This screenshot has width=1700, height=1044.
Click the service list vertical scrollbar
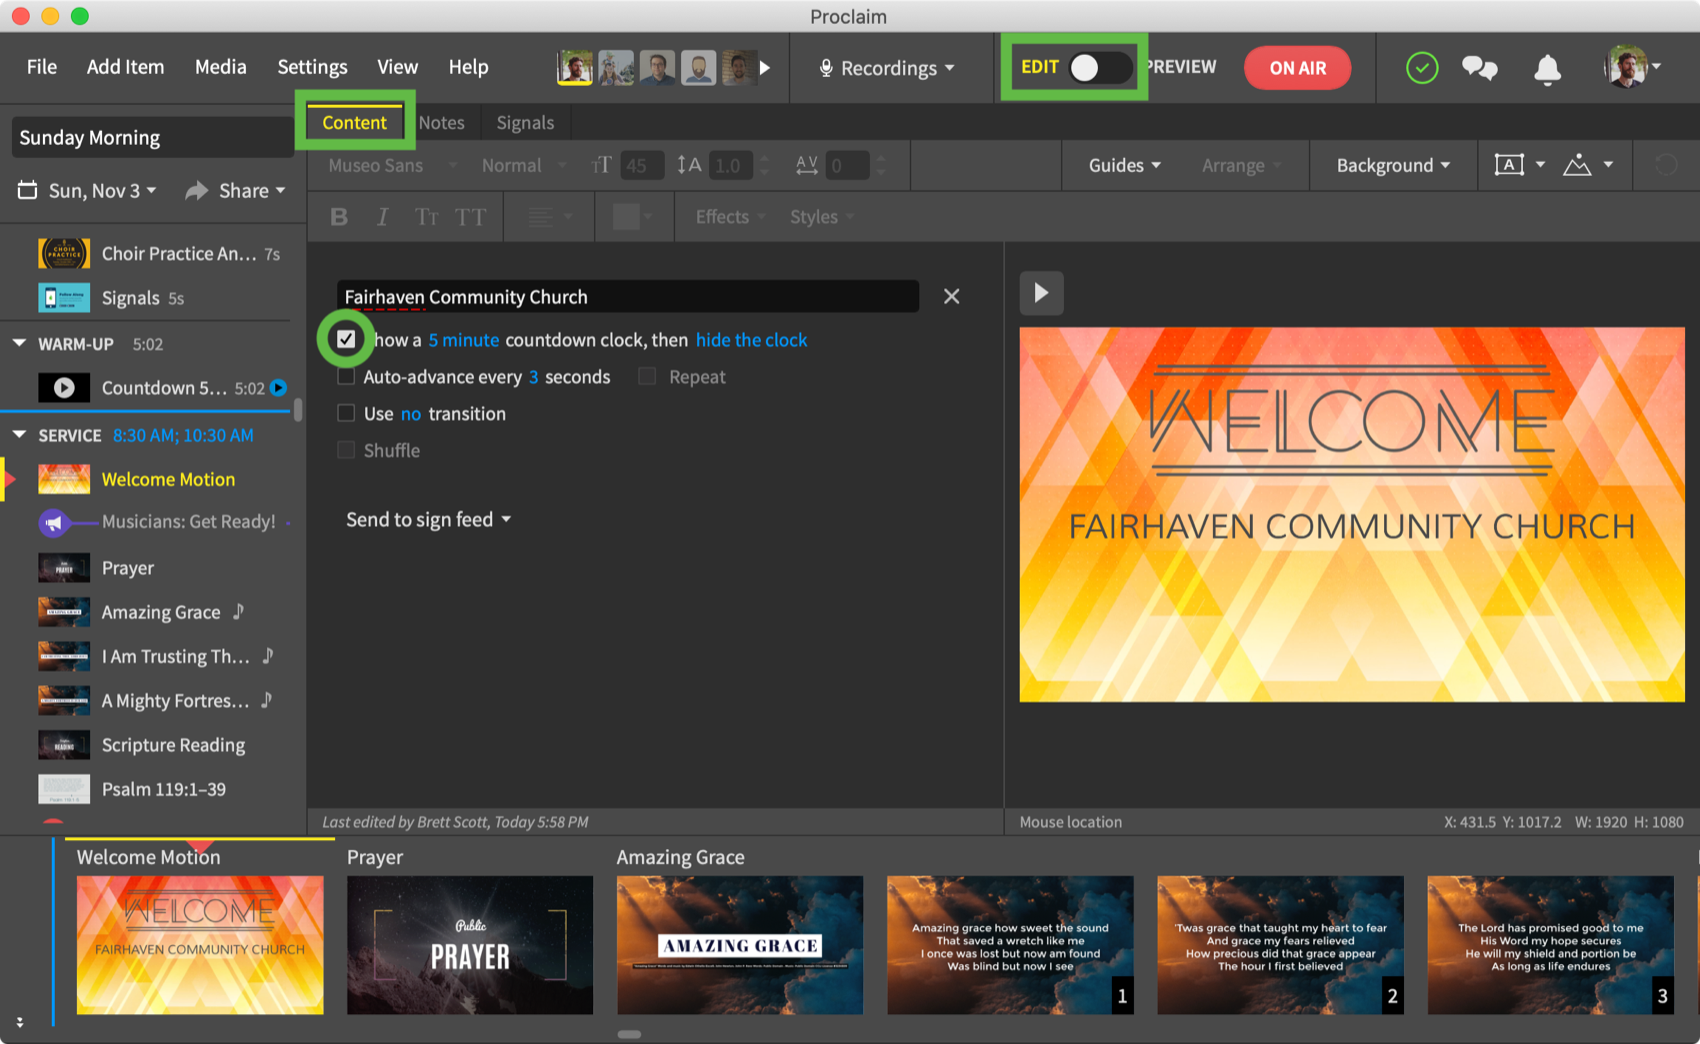coord(297,410)
